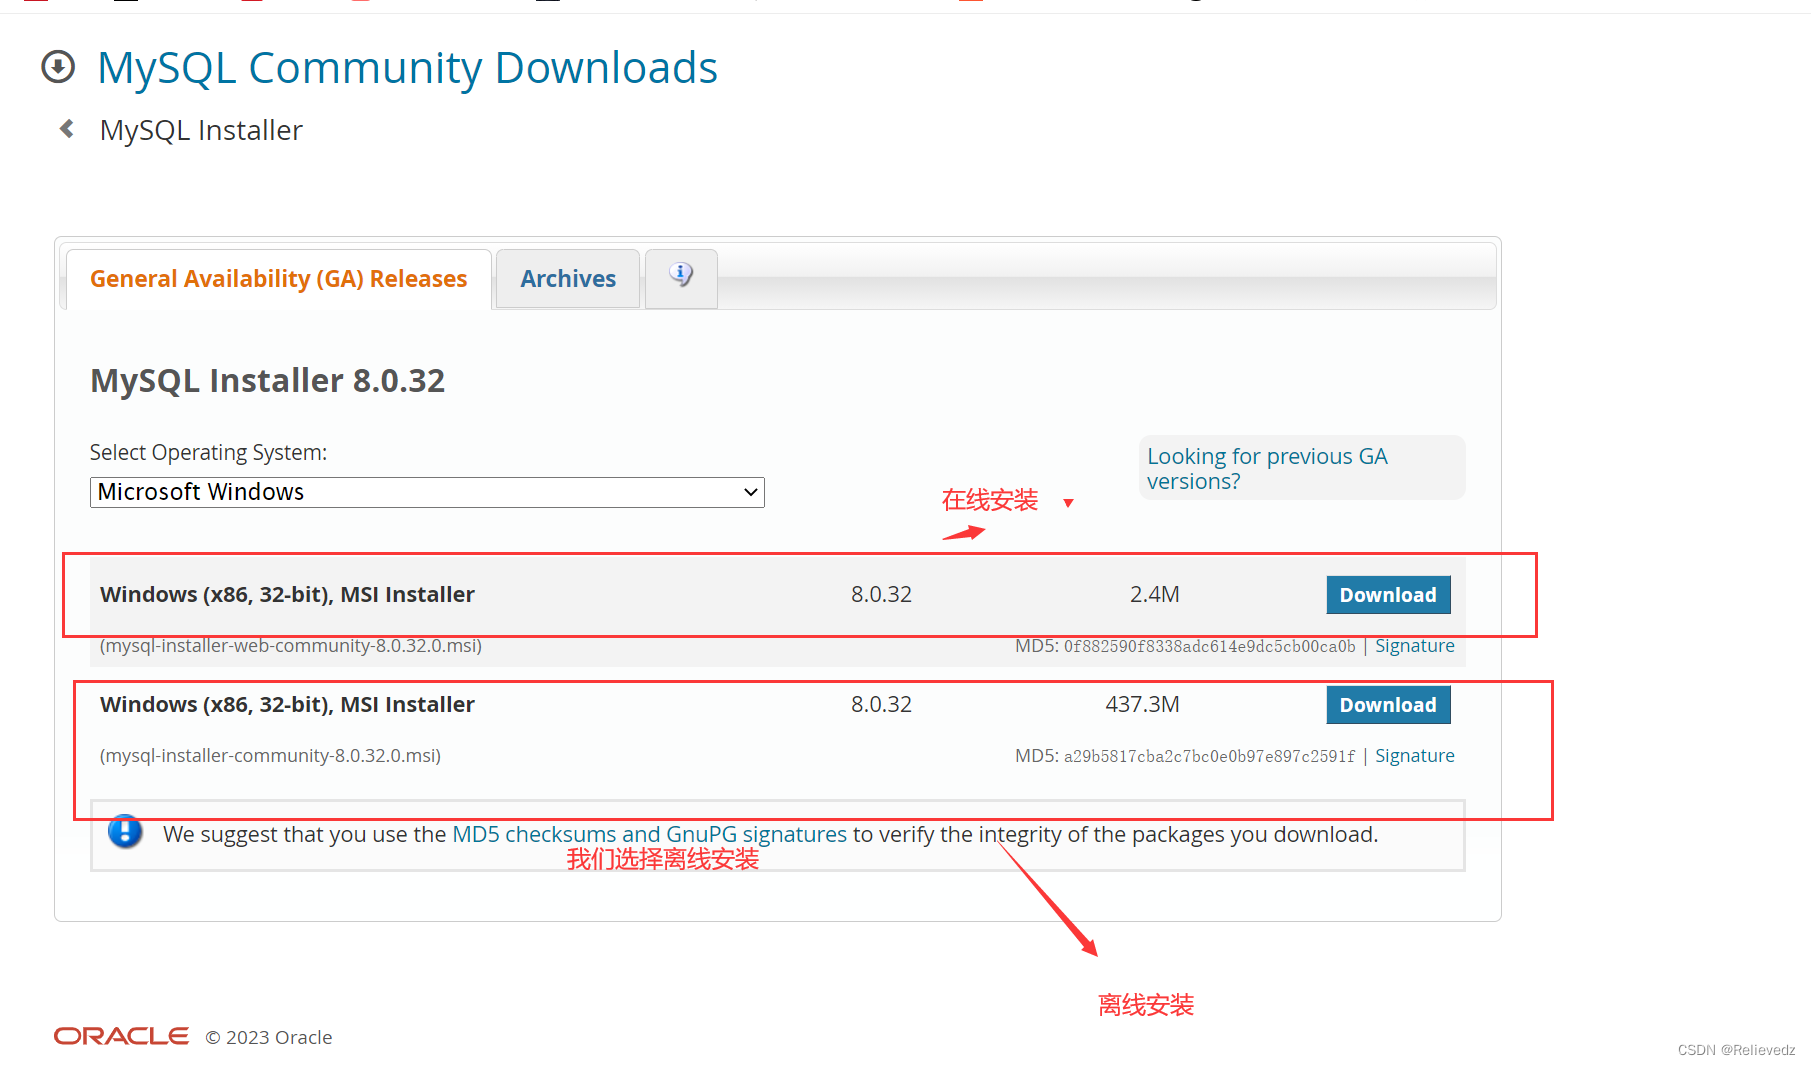
Task: Click the MySQL Community Downloads heading link
Action: tap(407, 68)
